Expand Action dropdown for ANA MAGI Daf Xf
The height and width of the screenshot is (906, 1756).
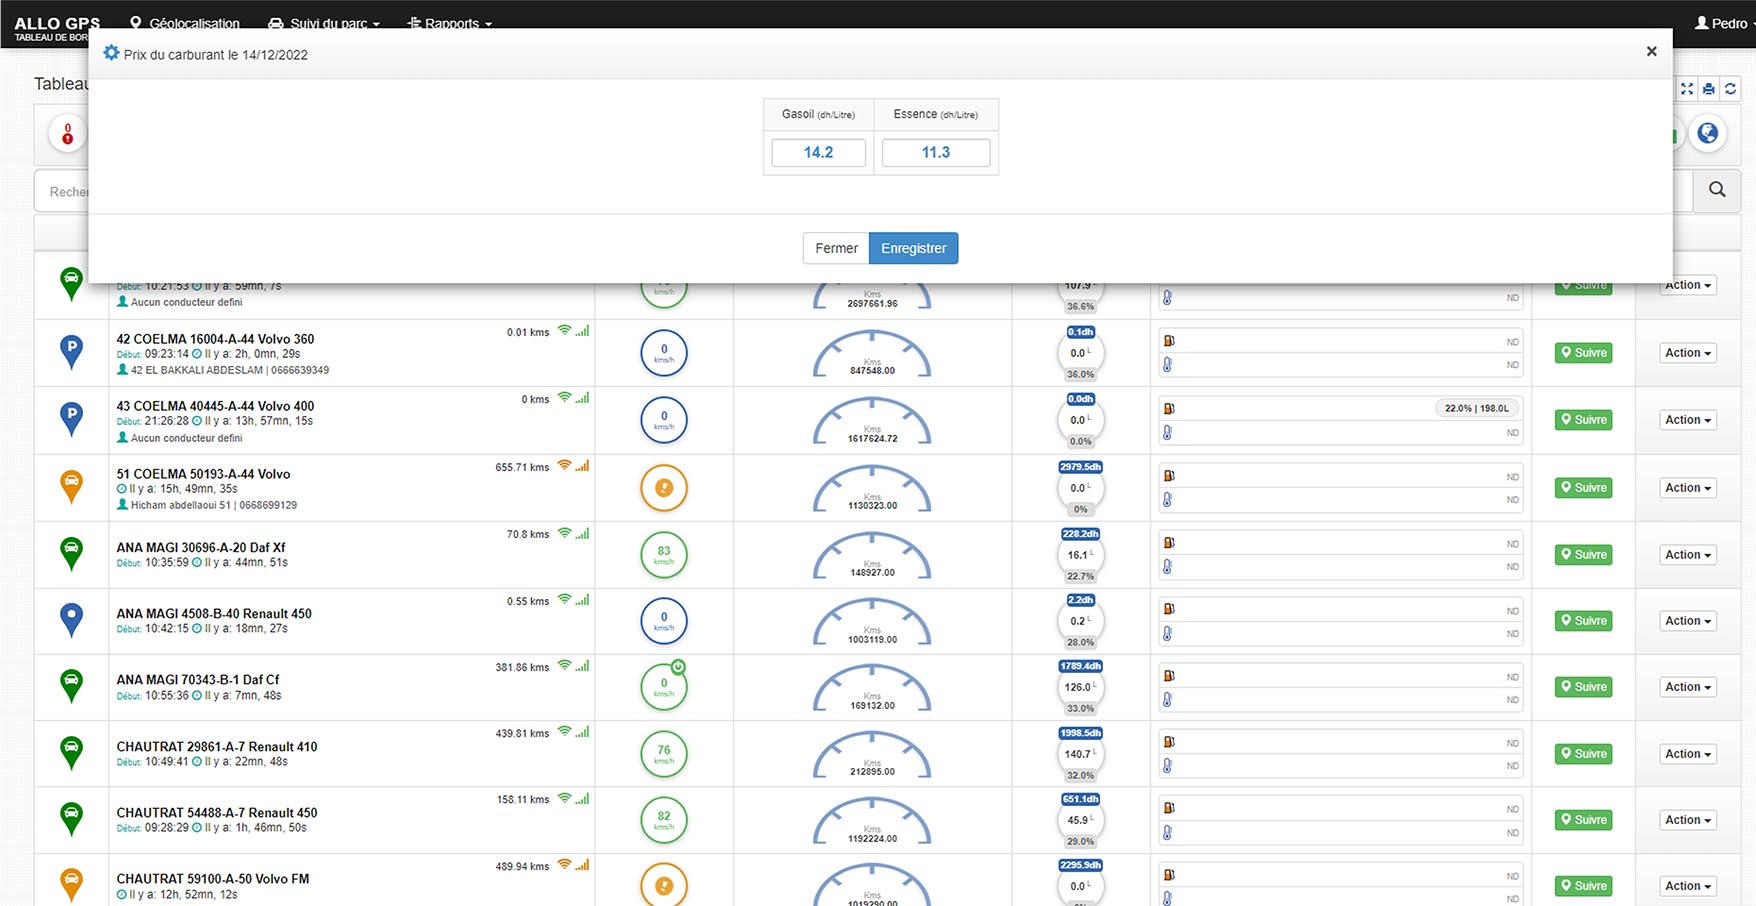tap(1688, 555)
